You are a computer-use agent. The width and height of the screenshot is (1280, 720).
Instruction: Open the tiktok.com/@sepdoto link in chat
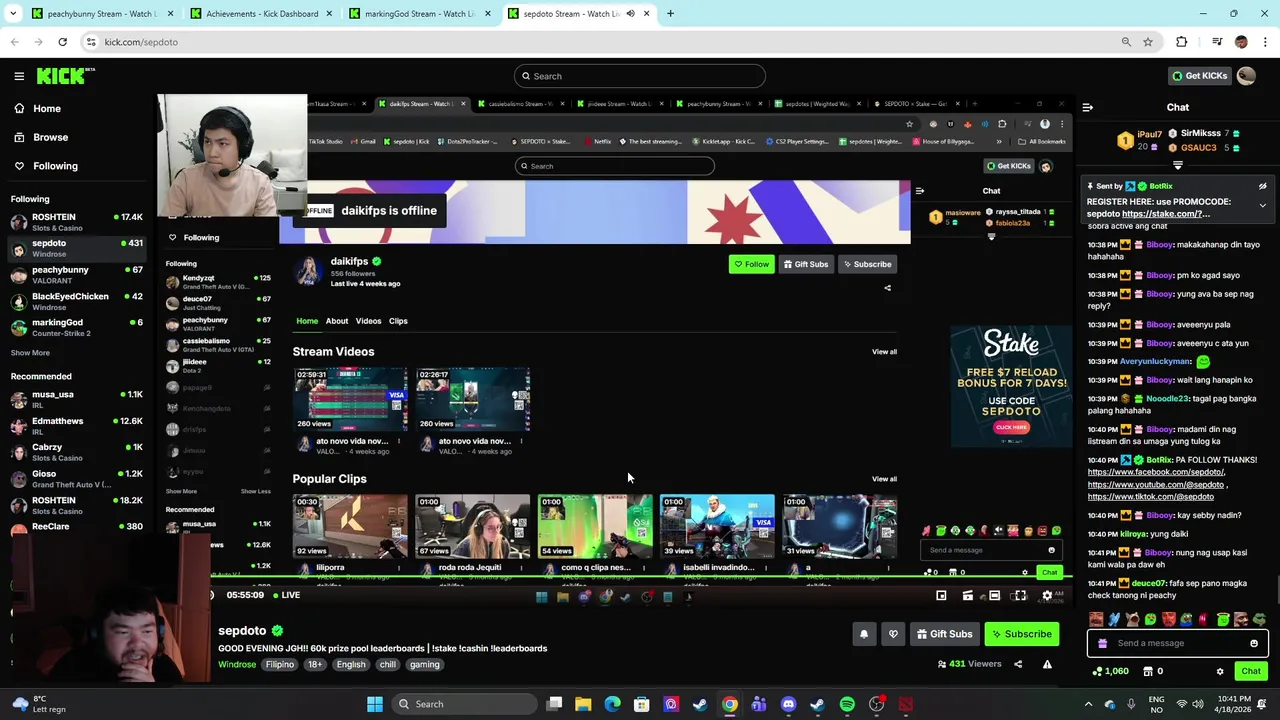pyautogui.click(x=1151, y=497)
